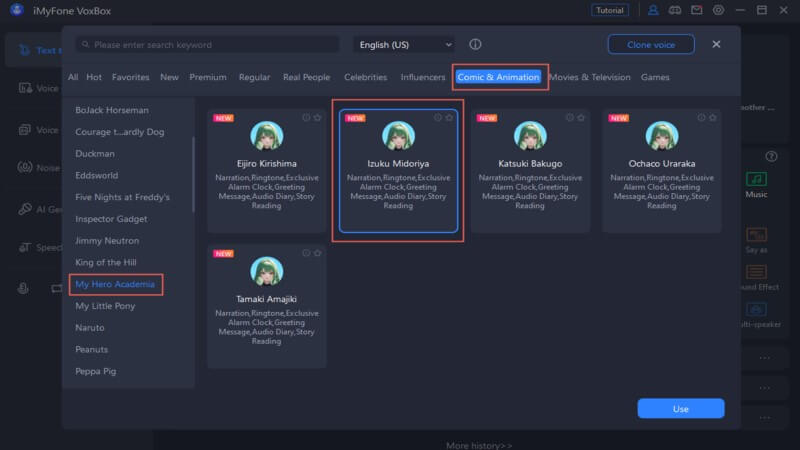The image size is (800, 450).
Task: Switch to the Hot tab
Action: [94, 77]
